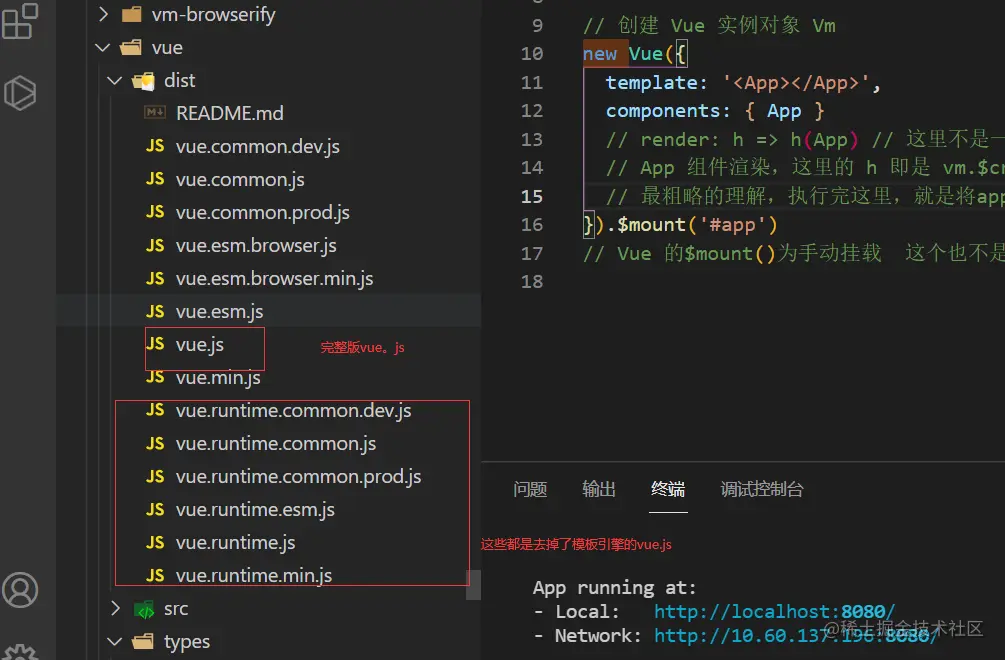
Task: Open the http://localhost:8080/ link in terminal
Action: [x=774, y=612]
